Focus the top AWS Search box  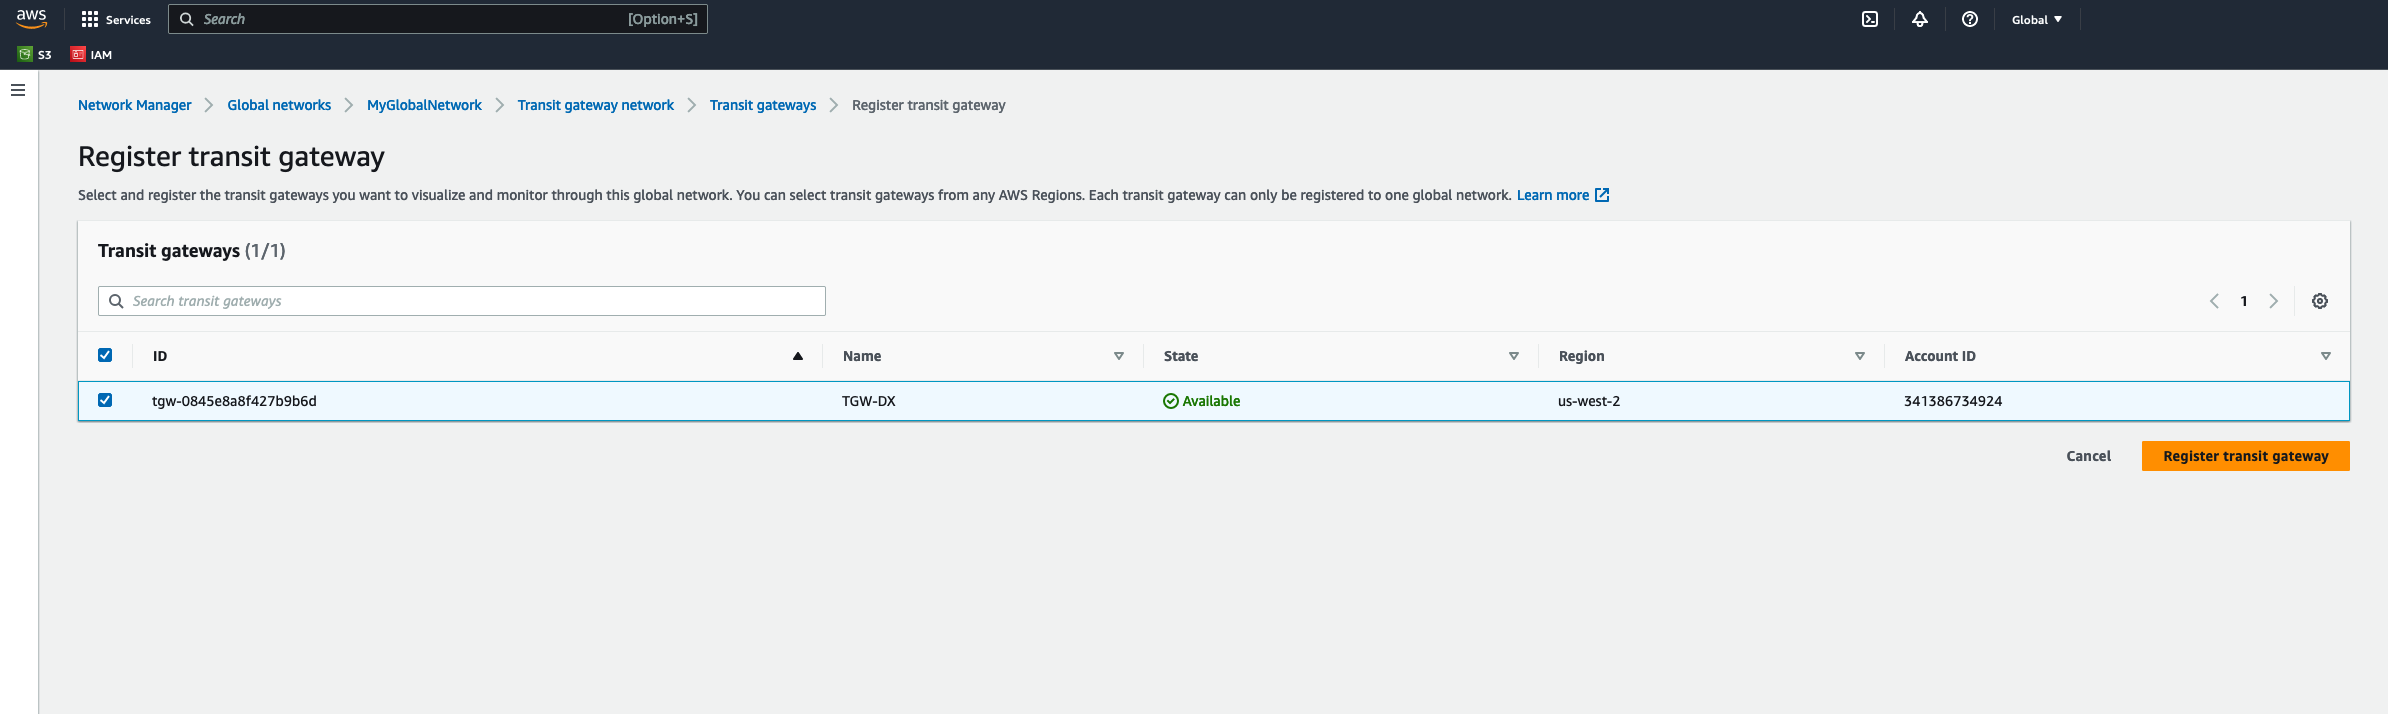438,19
